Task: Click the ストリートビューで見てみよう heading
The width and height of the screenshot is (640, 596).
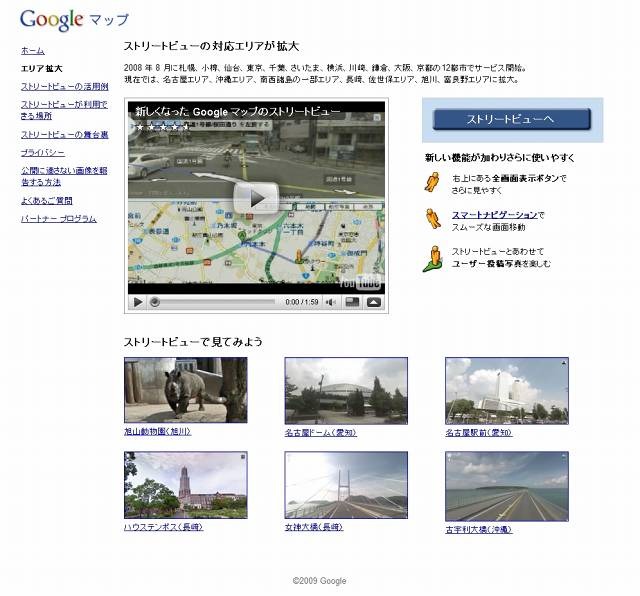Action: point(193,342)
